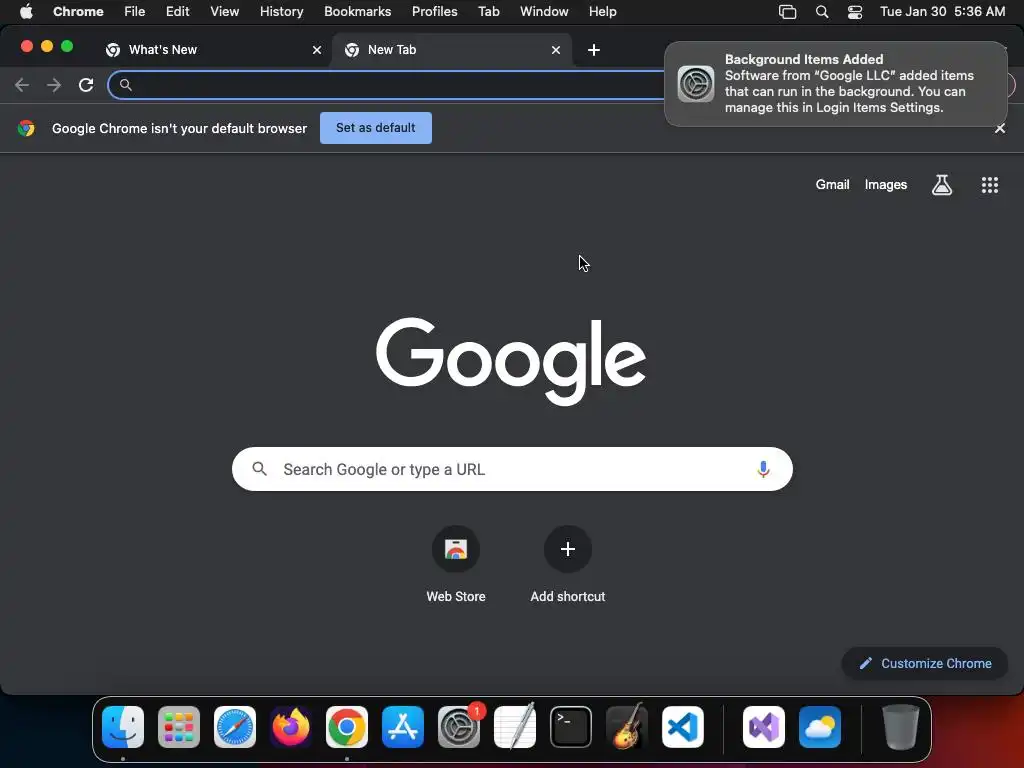Open a new tab with the plus button
1024x768 pixels.
(594, 50)
